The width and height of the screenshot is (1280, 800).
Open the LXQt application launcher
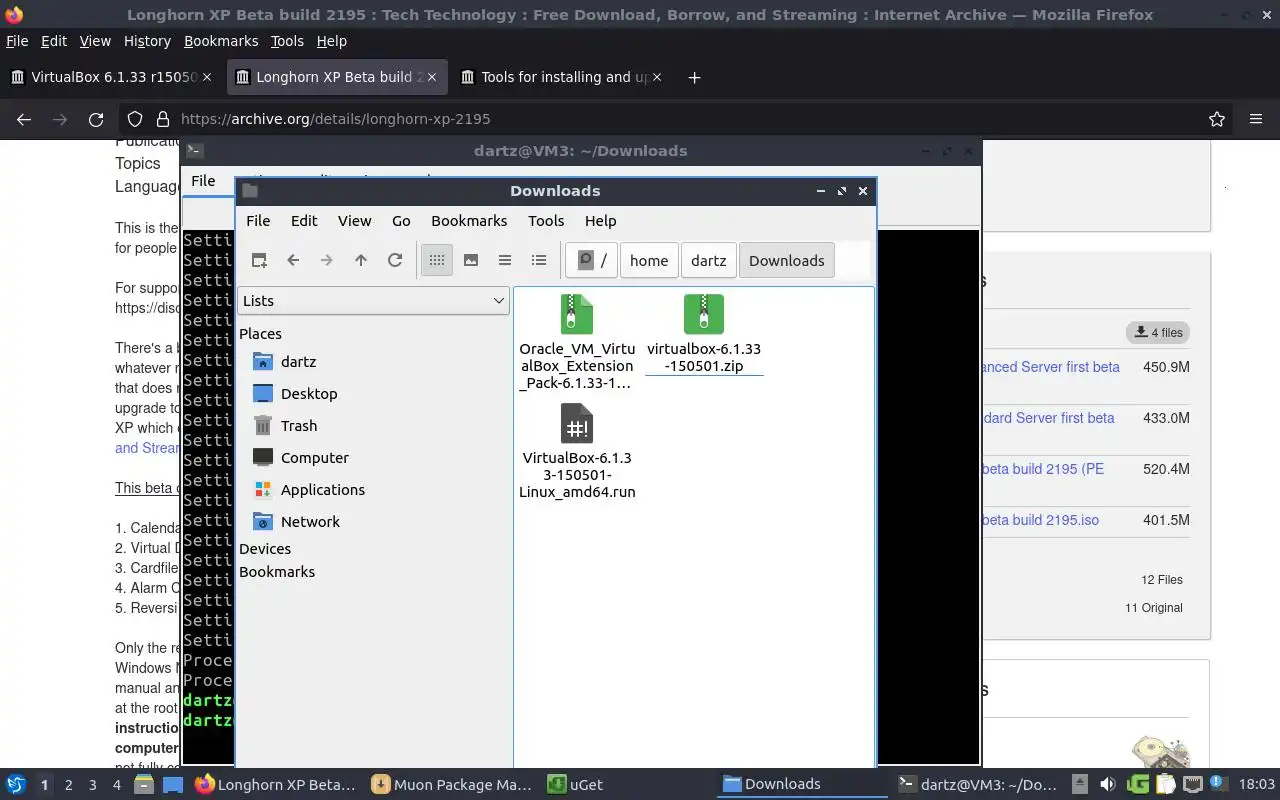pyautogui.click(x=16, y=784)
